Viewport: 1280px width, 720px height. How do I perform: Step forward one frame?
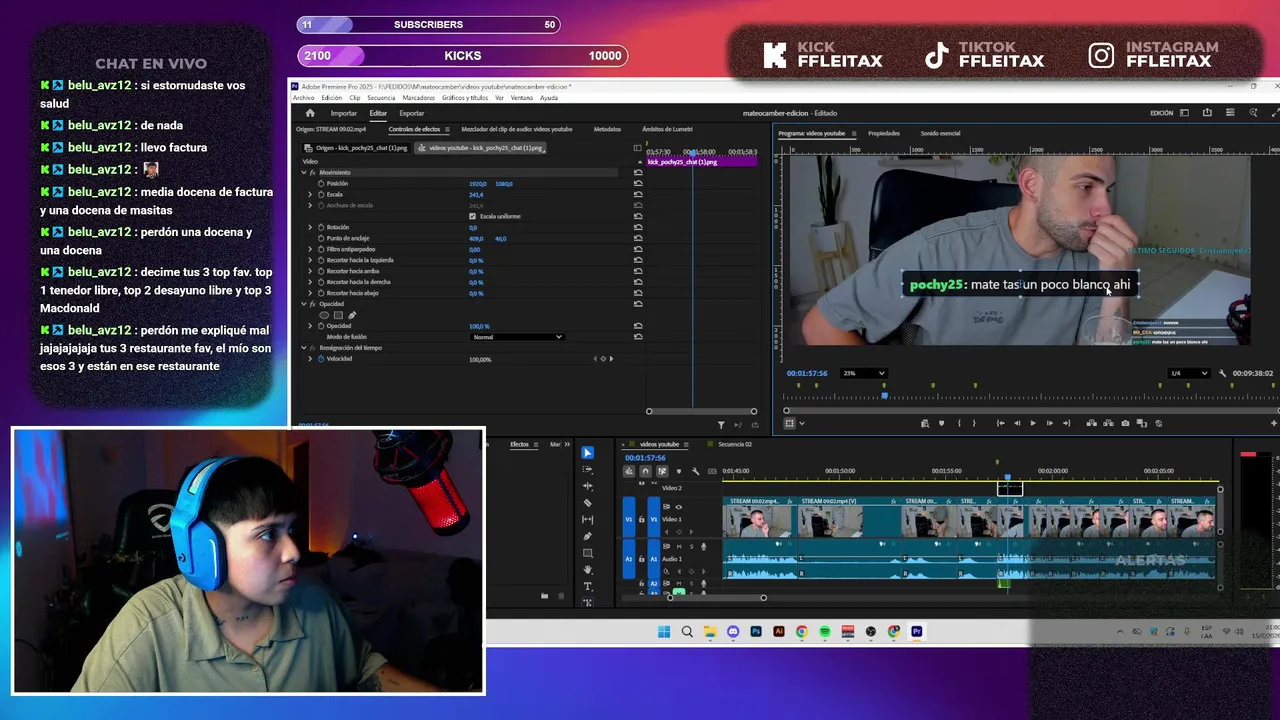[x=1049, y=423]
